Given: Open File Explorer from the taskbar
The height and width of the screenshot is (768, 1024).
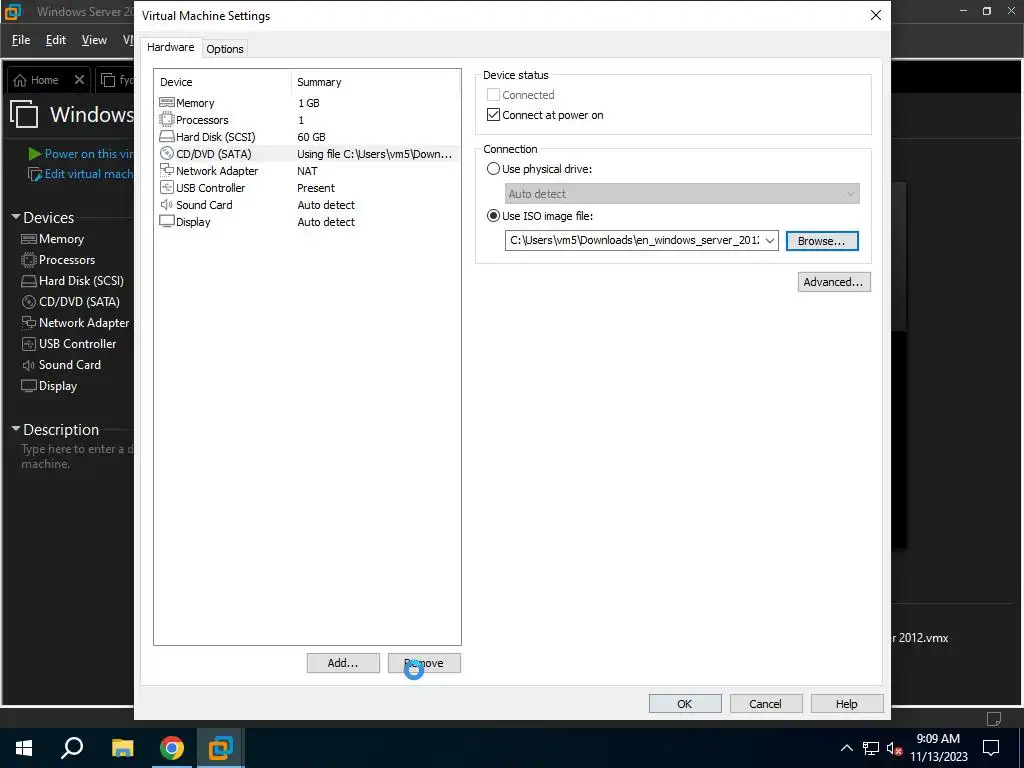Looking at the screenshot, I should click(x=122, y=748).
